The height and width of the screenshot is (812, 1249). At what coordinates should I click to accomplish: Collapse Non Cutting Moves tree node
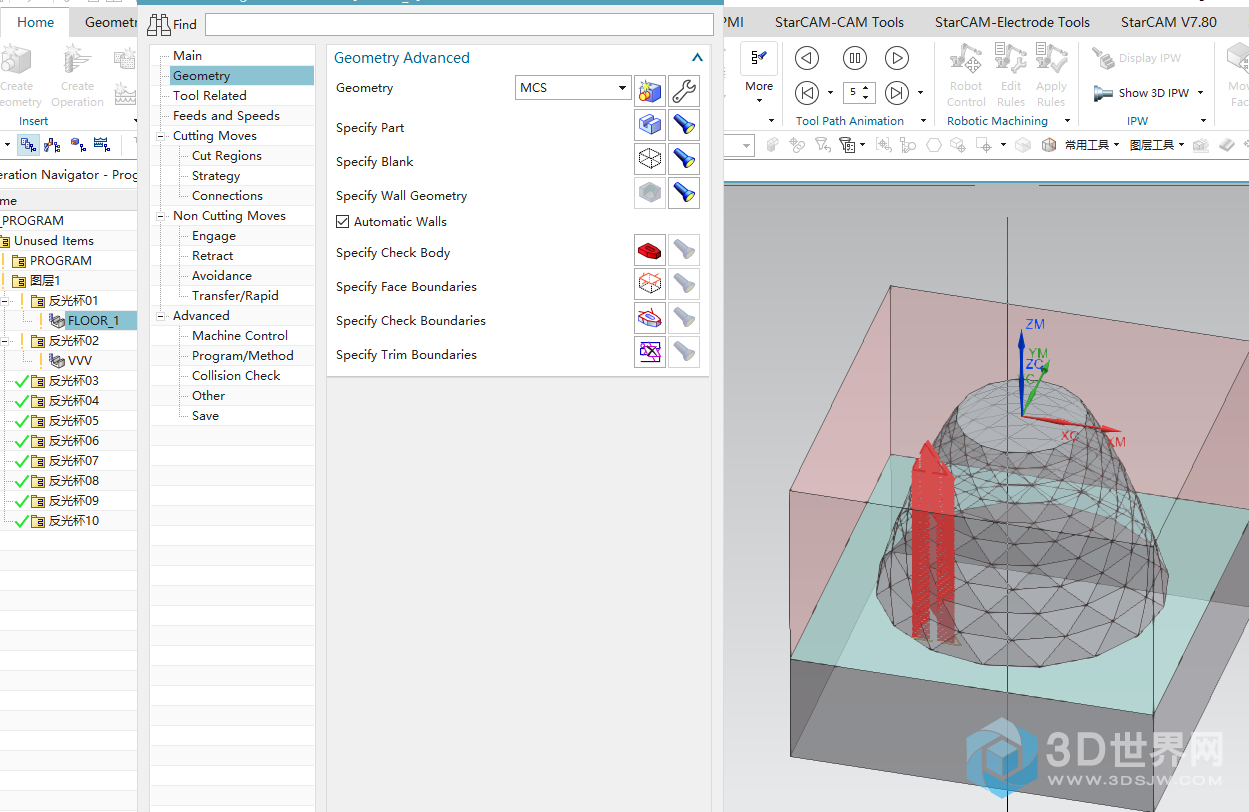tap(162, 216)
